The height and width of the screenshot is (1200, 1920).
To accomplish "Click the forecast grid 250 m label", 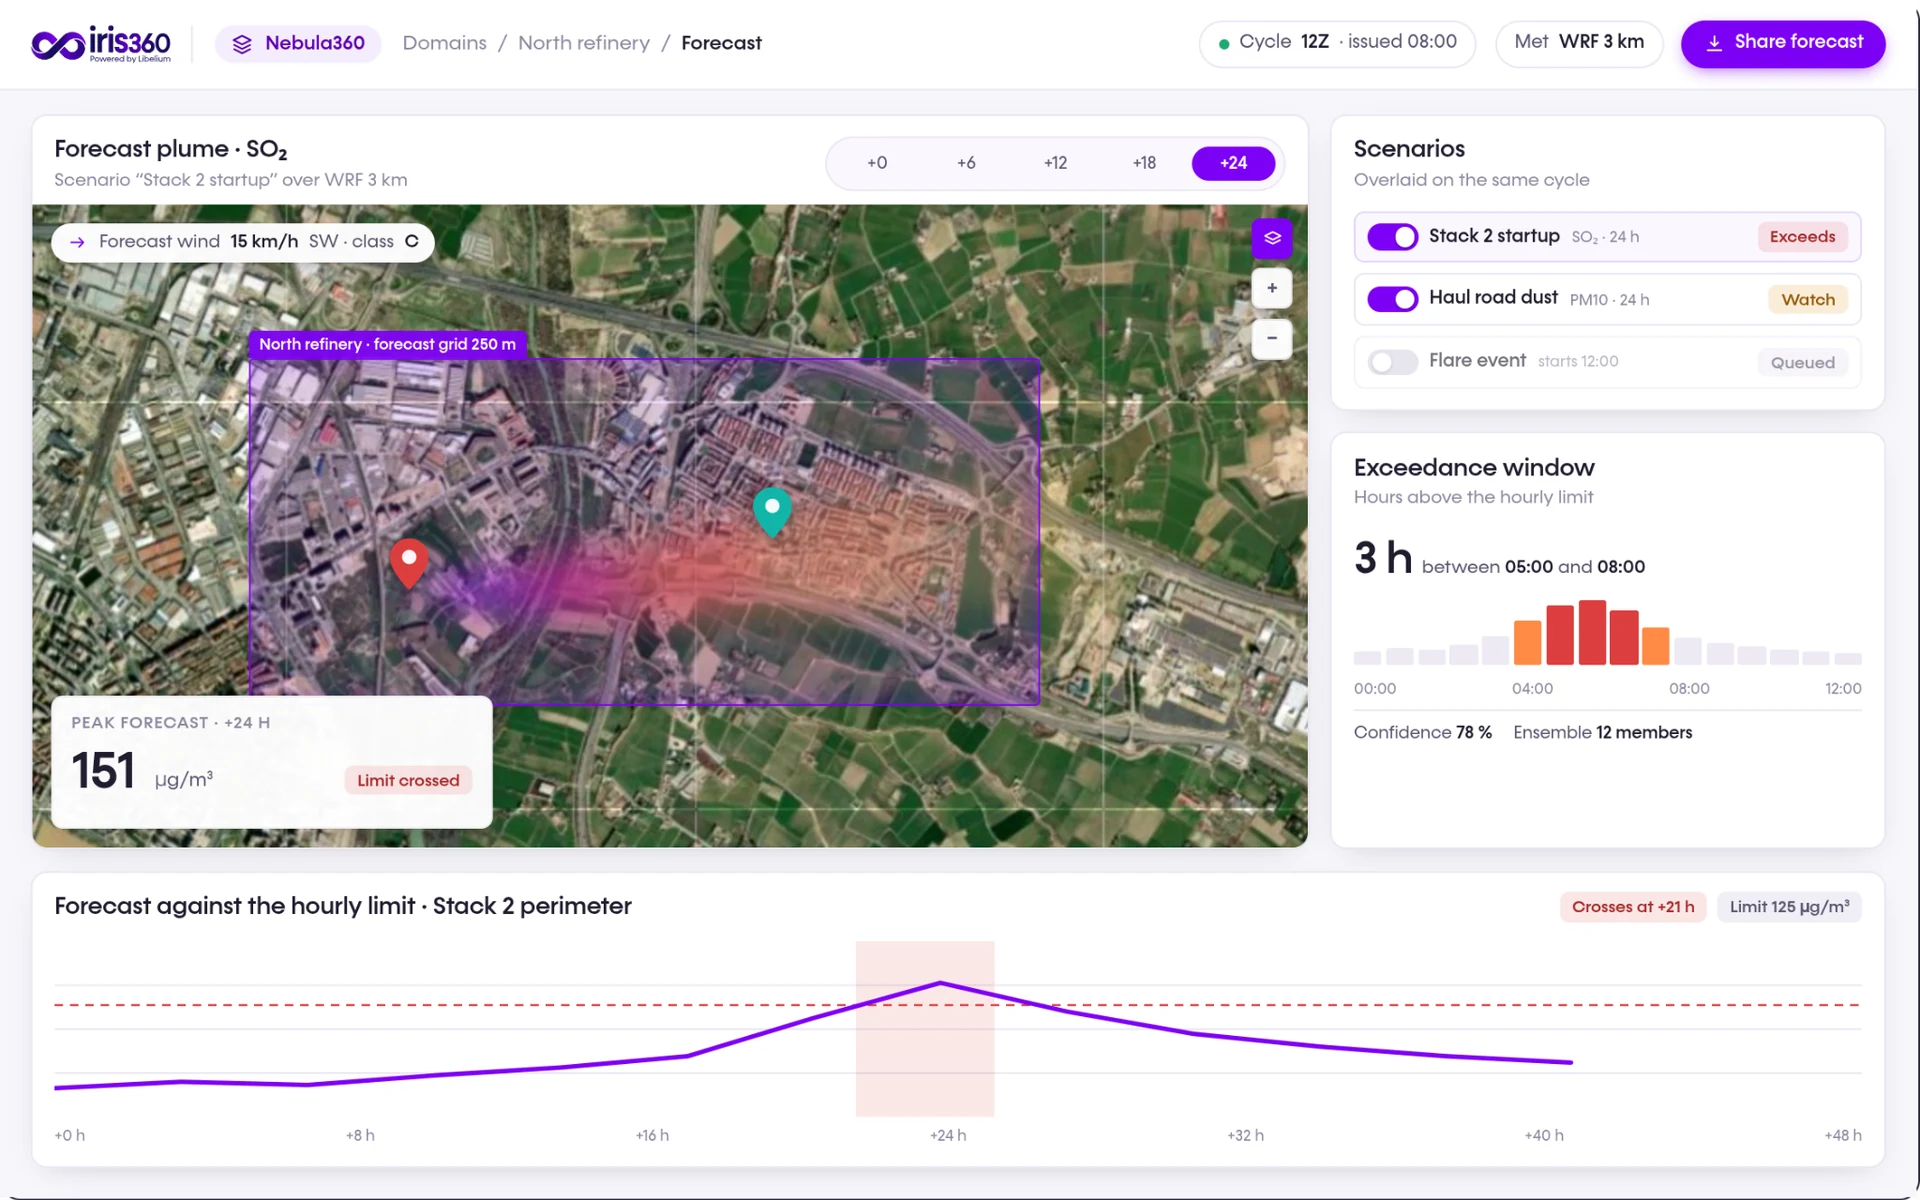I will 387,344.
